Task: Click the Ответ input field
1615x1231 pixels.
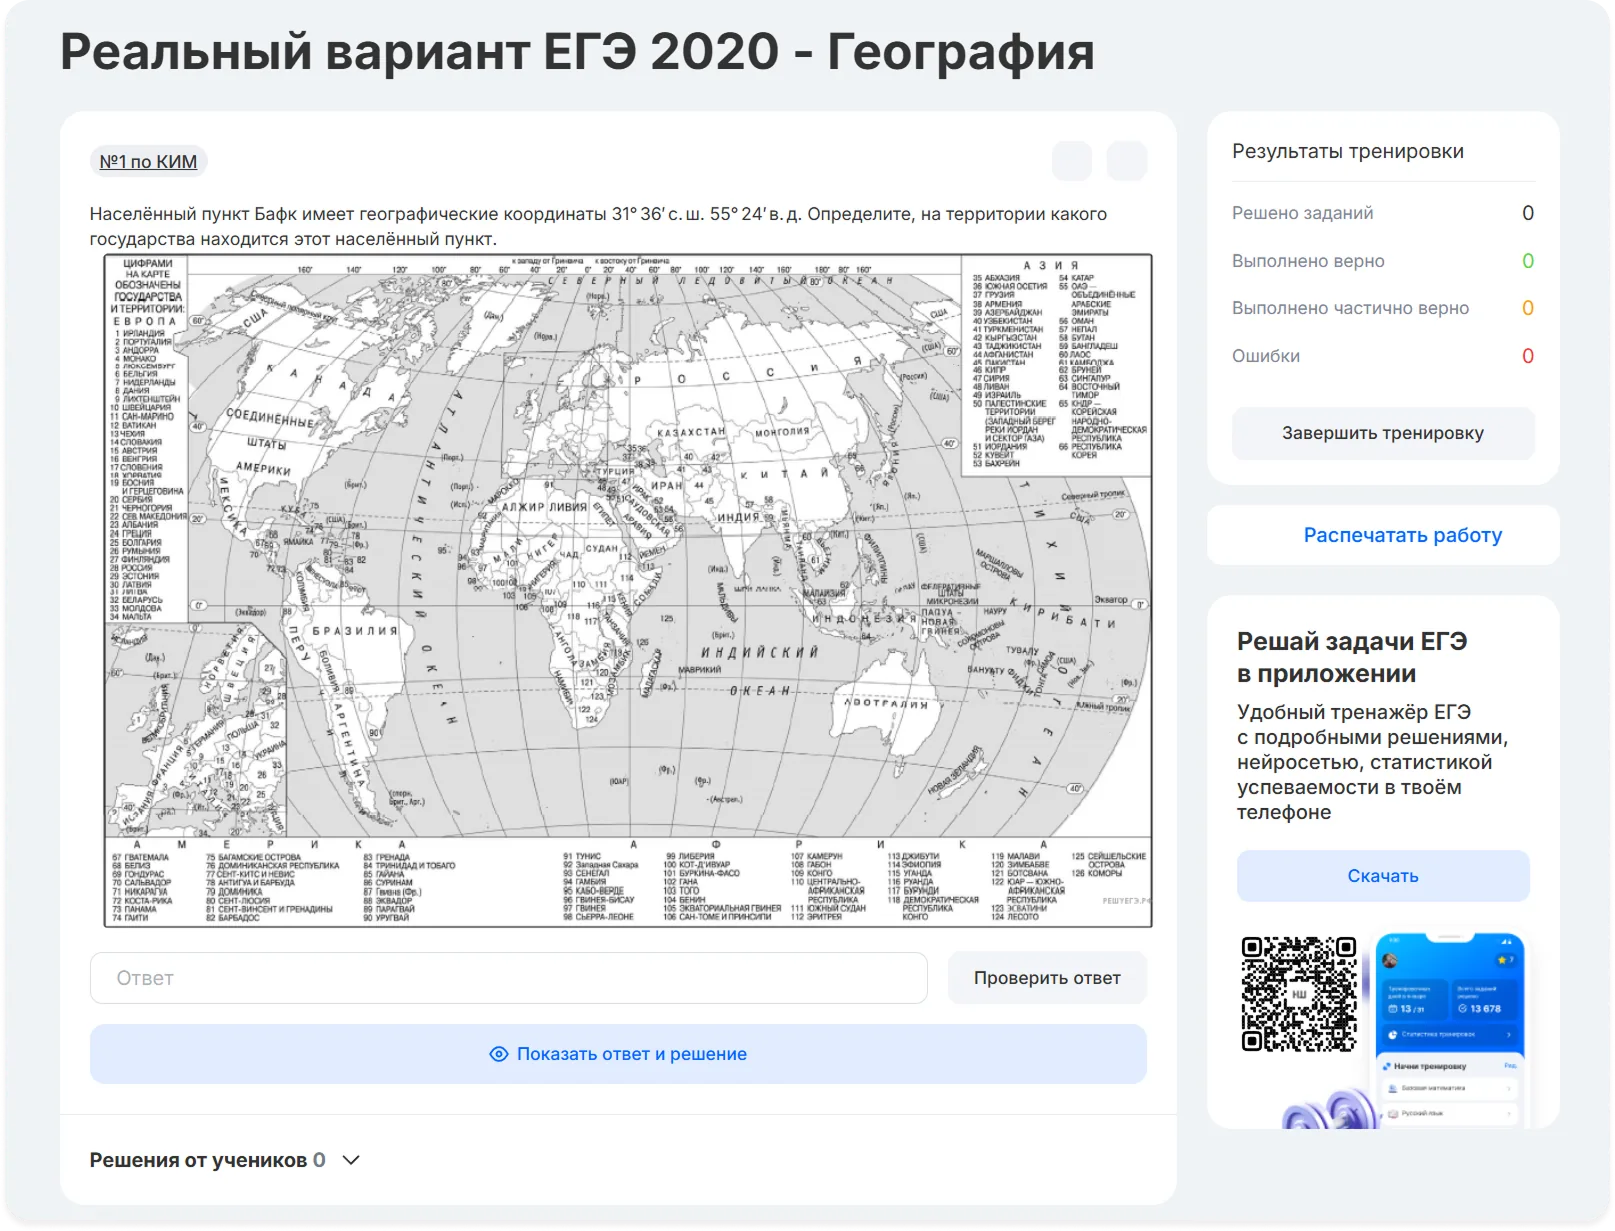Action: pos(508,978)
